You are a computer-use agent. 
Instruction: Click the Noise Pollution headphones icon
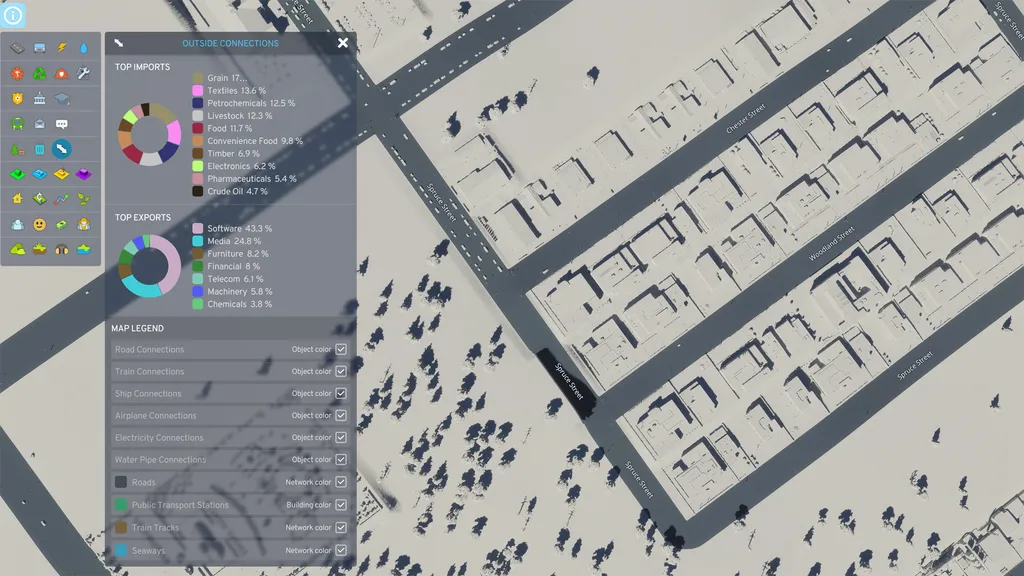tap(62, 249)
